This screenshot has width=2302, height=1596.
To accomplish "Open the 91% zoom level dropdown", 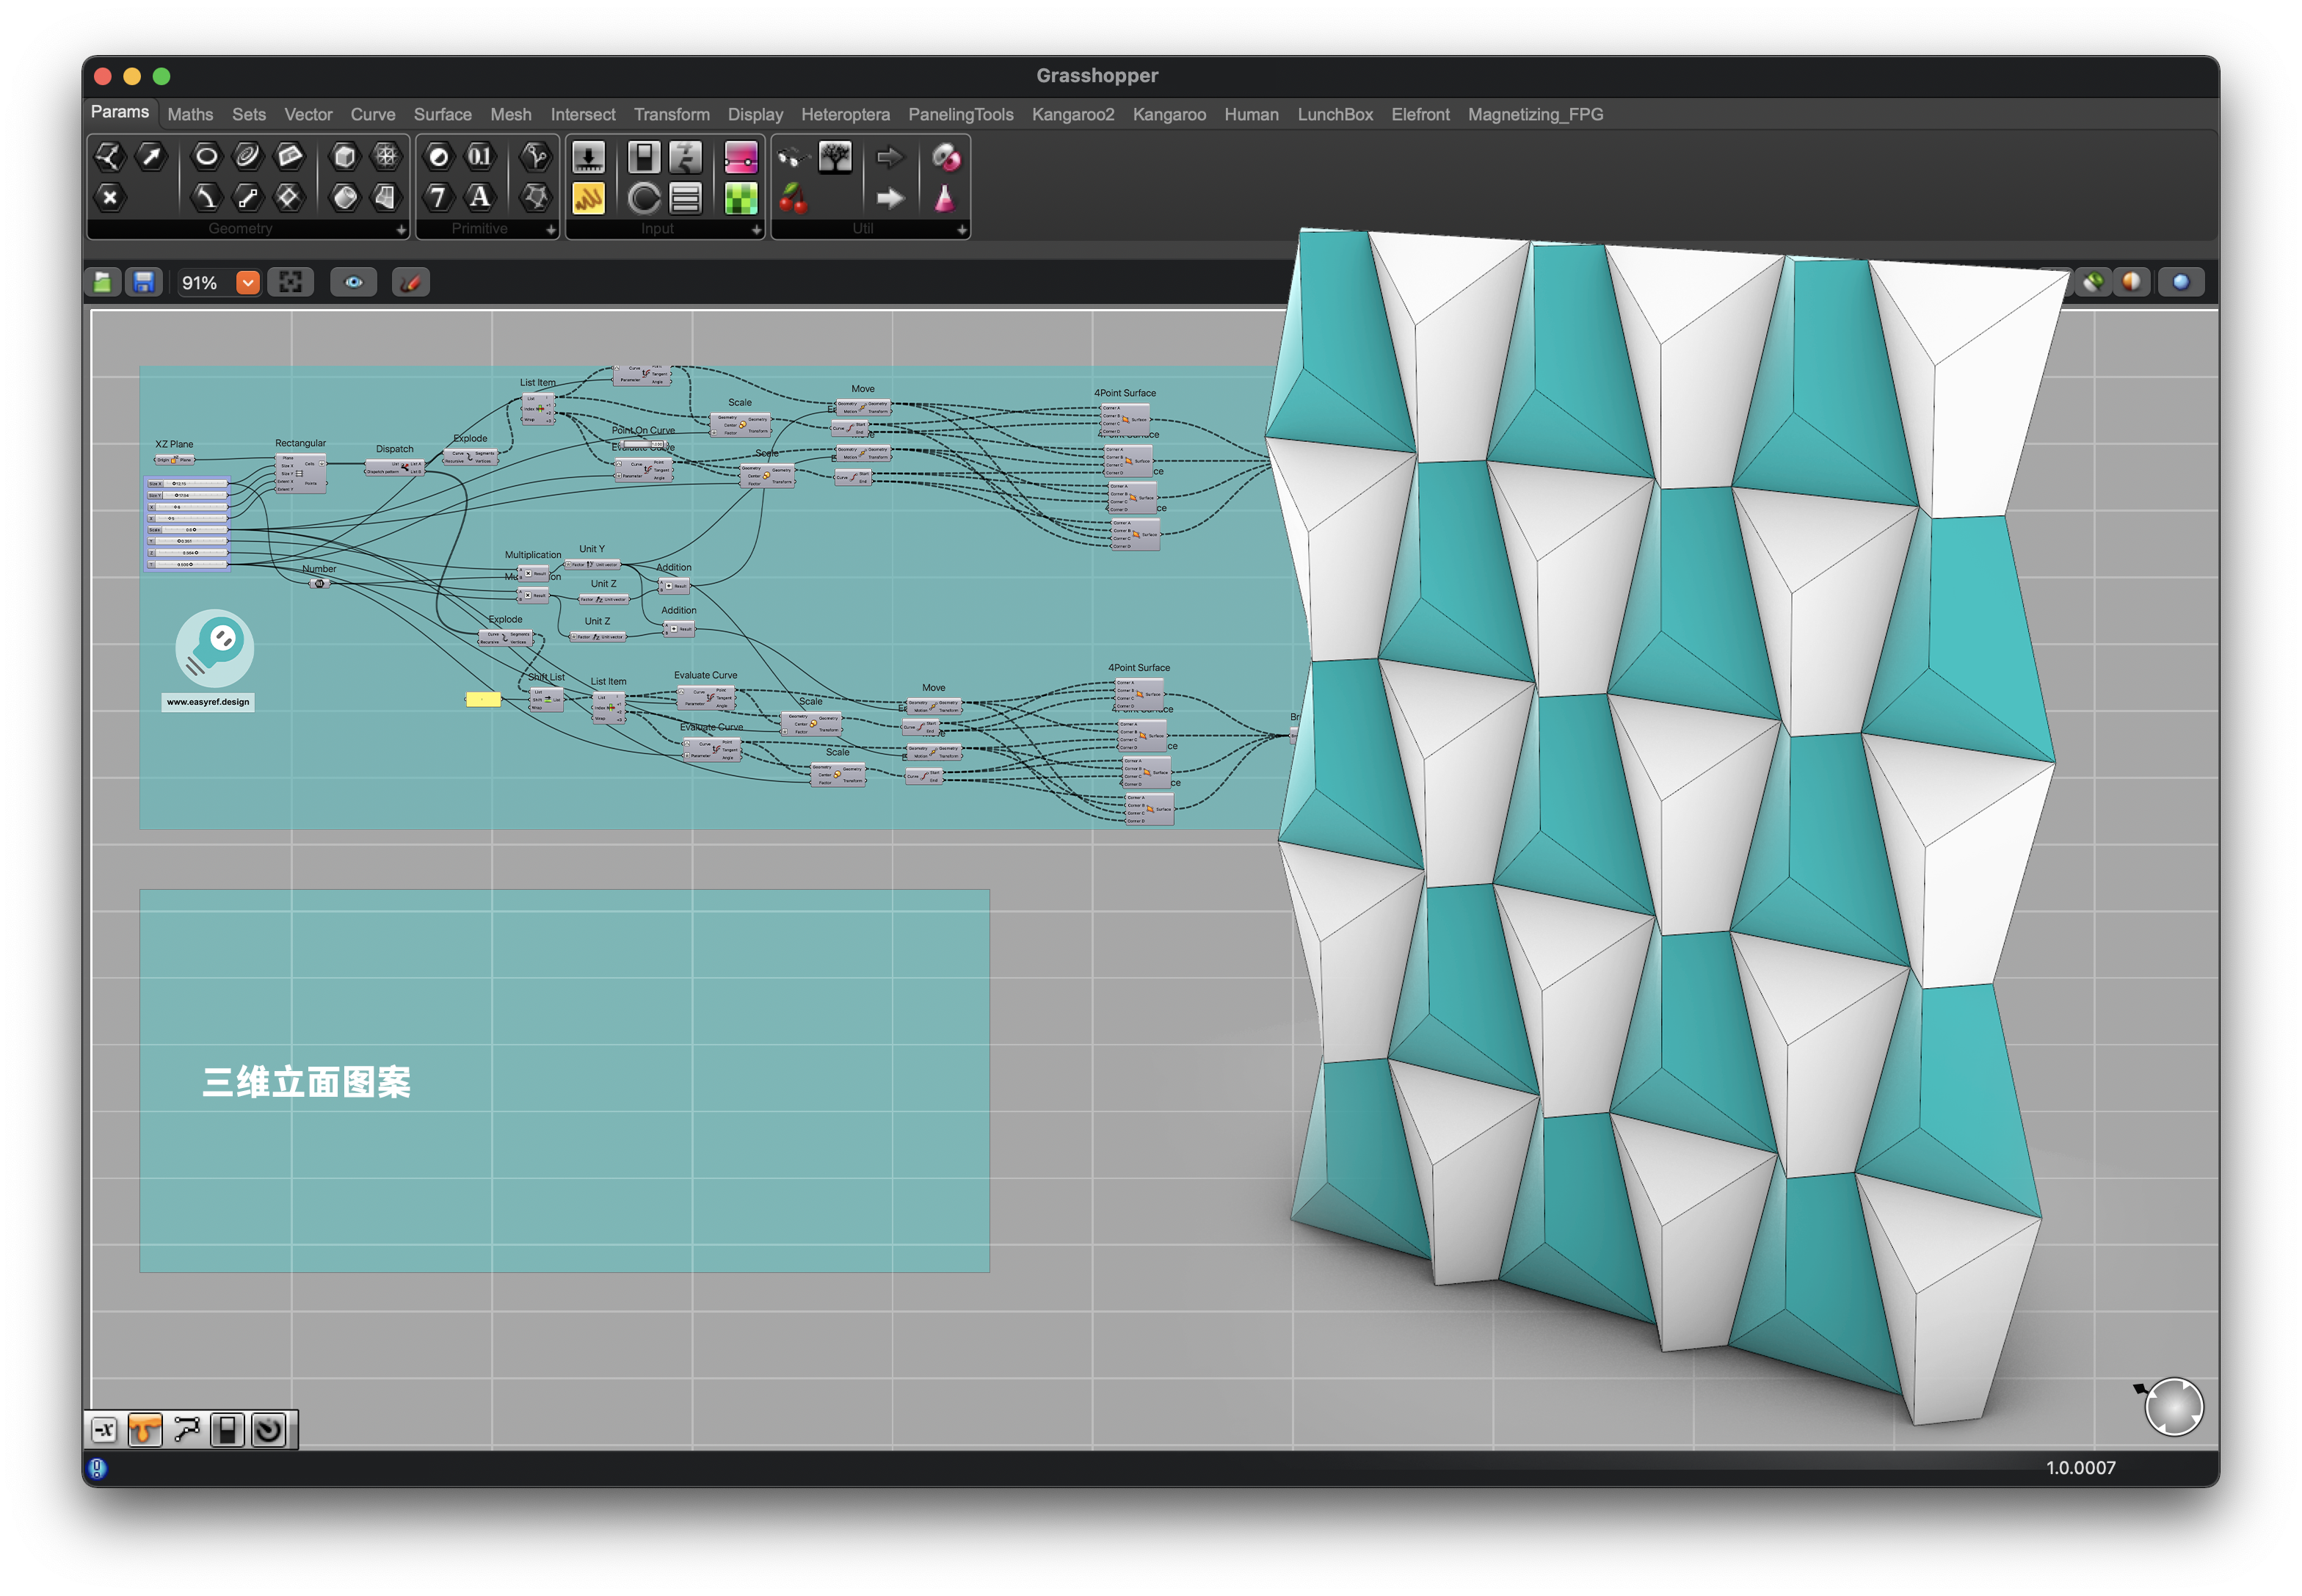I will (247, 283).
